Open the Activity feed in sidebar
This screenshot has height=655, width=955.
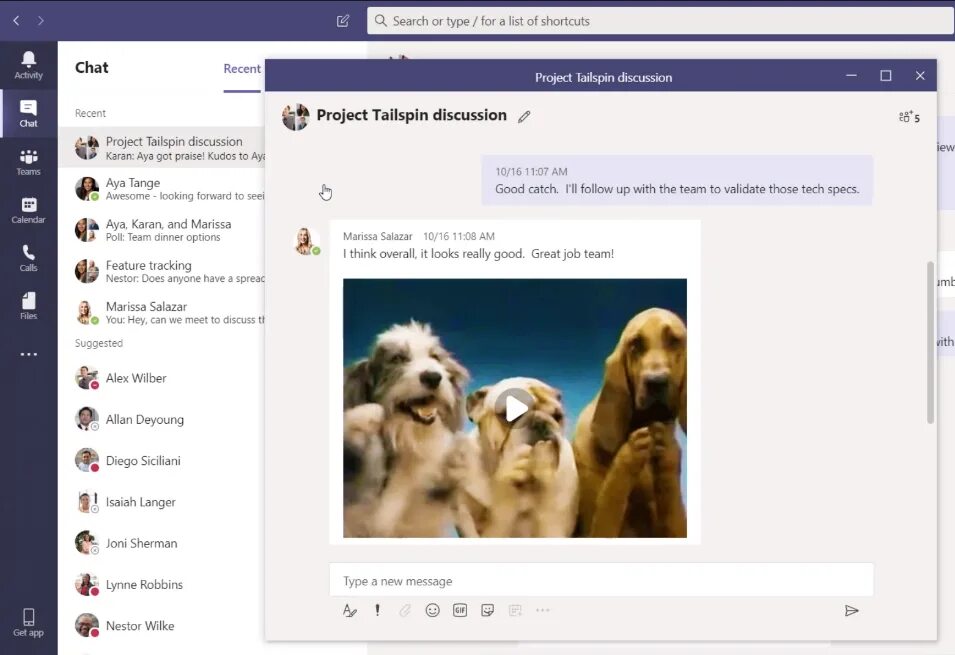(x=29, y=65)
